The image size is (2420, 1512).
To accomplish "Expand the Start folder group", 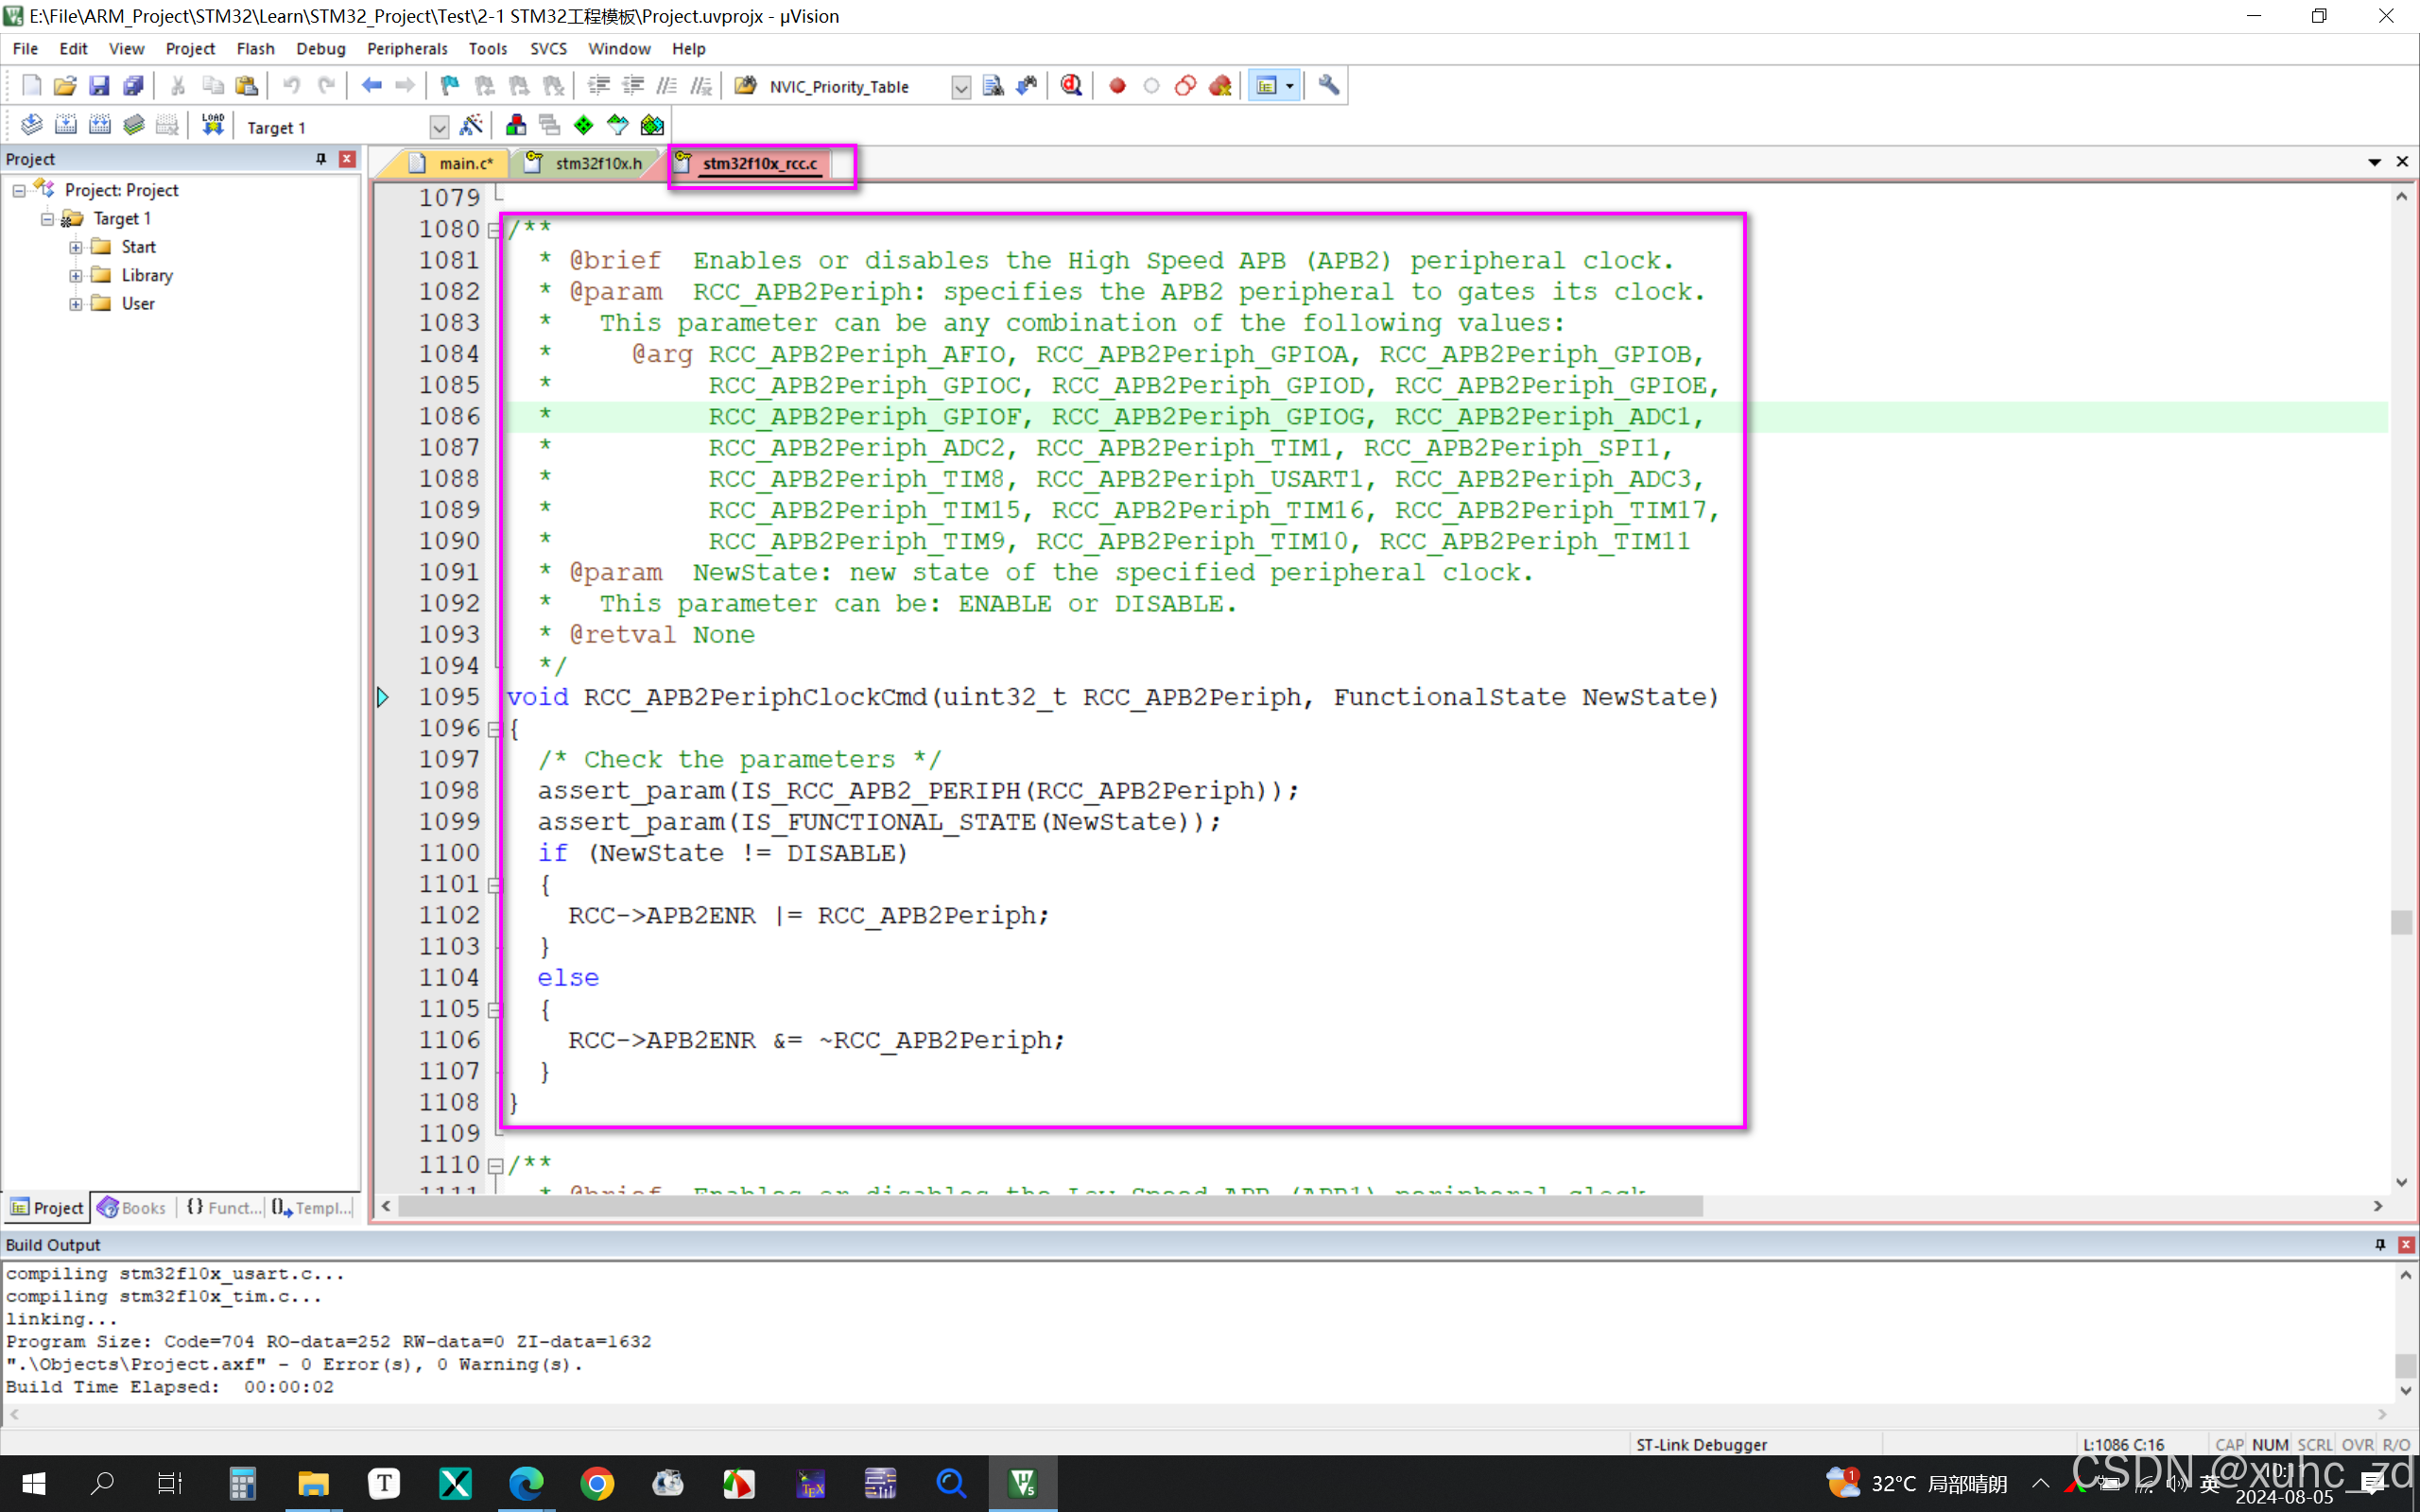I will coord(76,247).
